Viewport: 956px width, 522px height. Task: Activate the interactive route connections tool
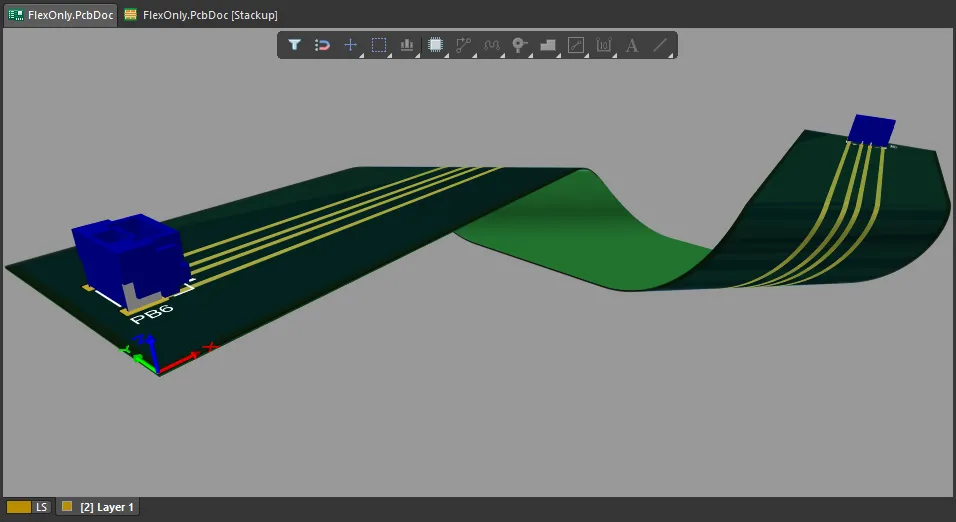(463, 45)
